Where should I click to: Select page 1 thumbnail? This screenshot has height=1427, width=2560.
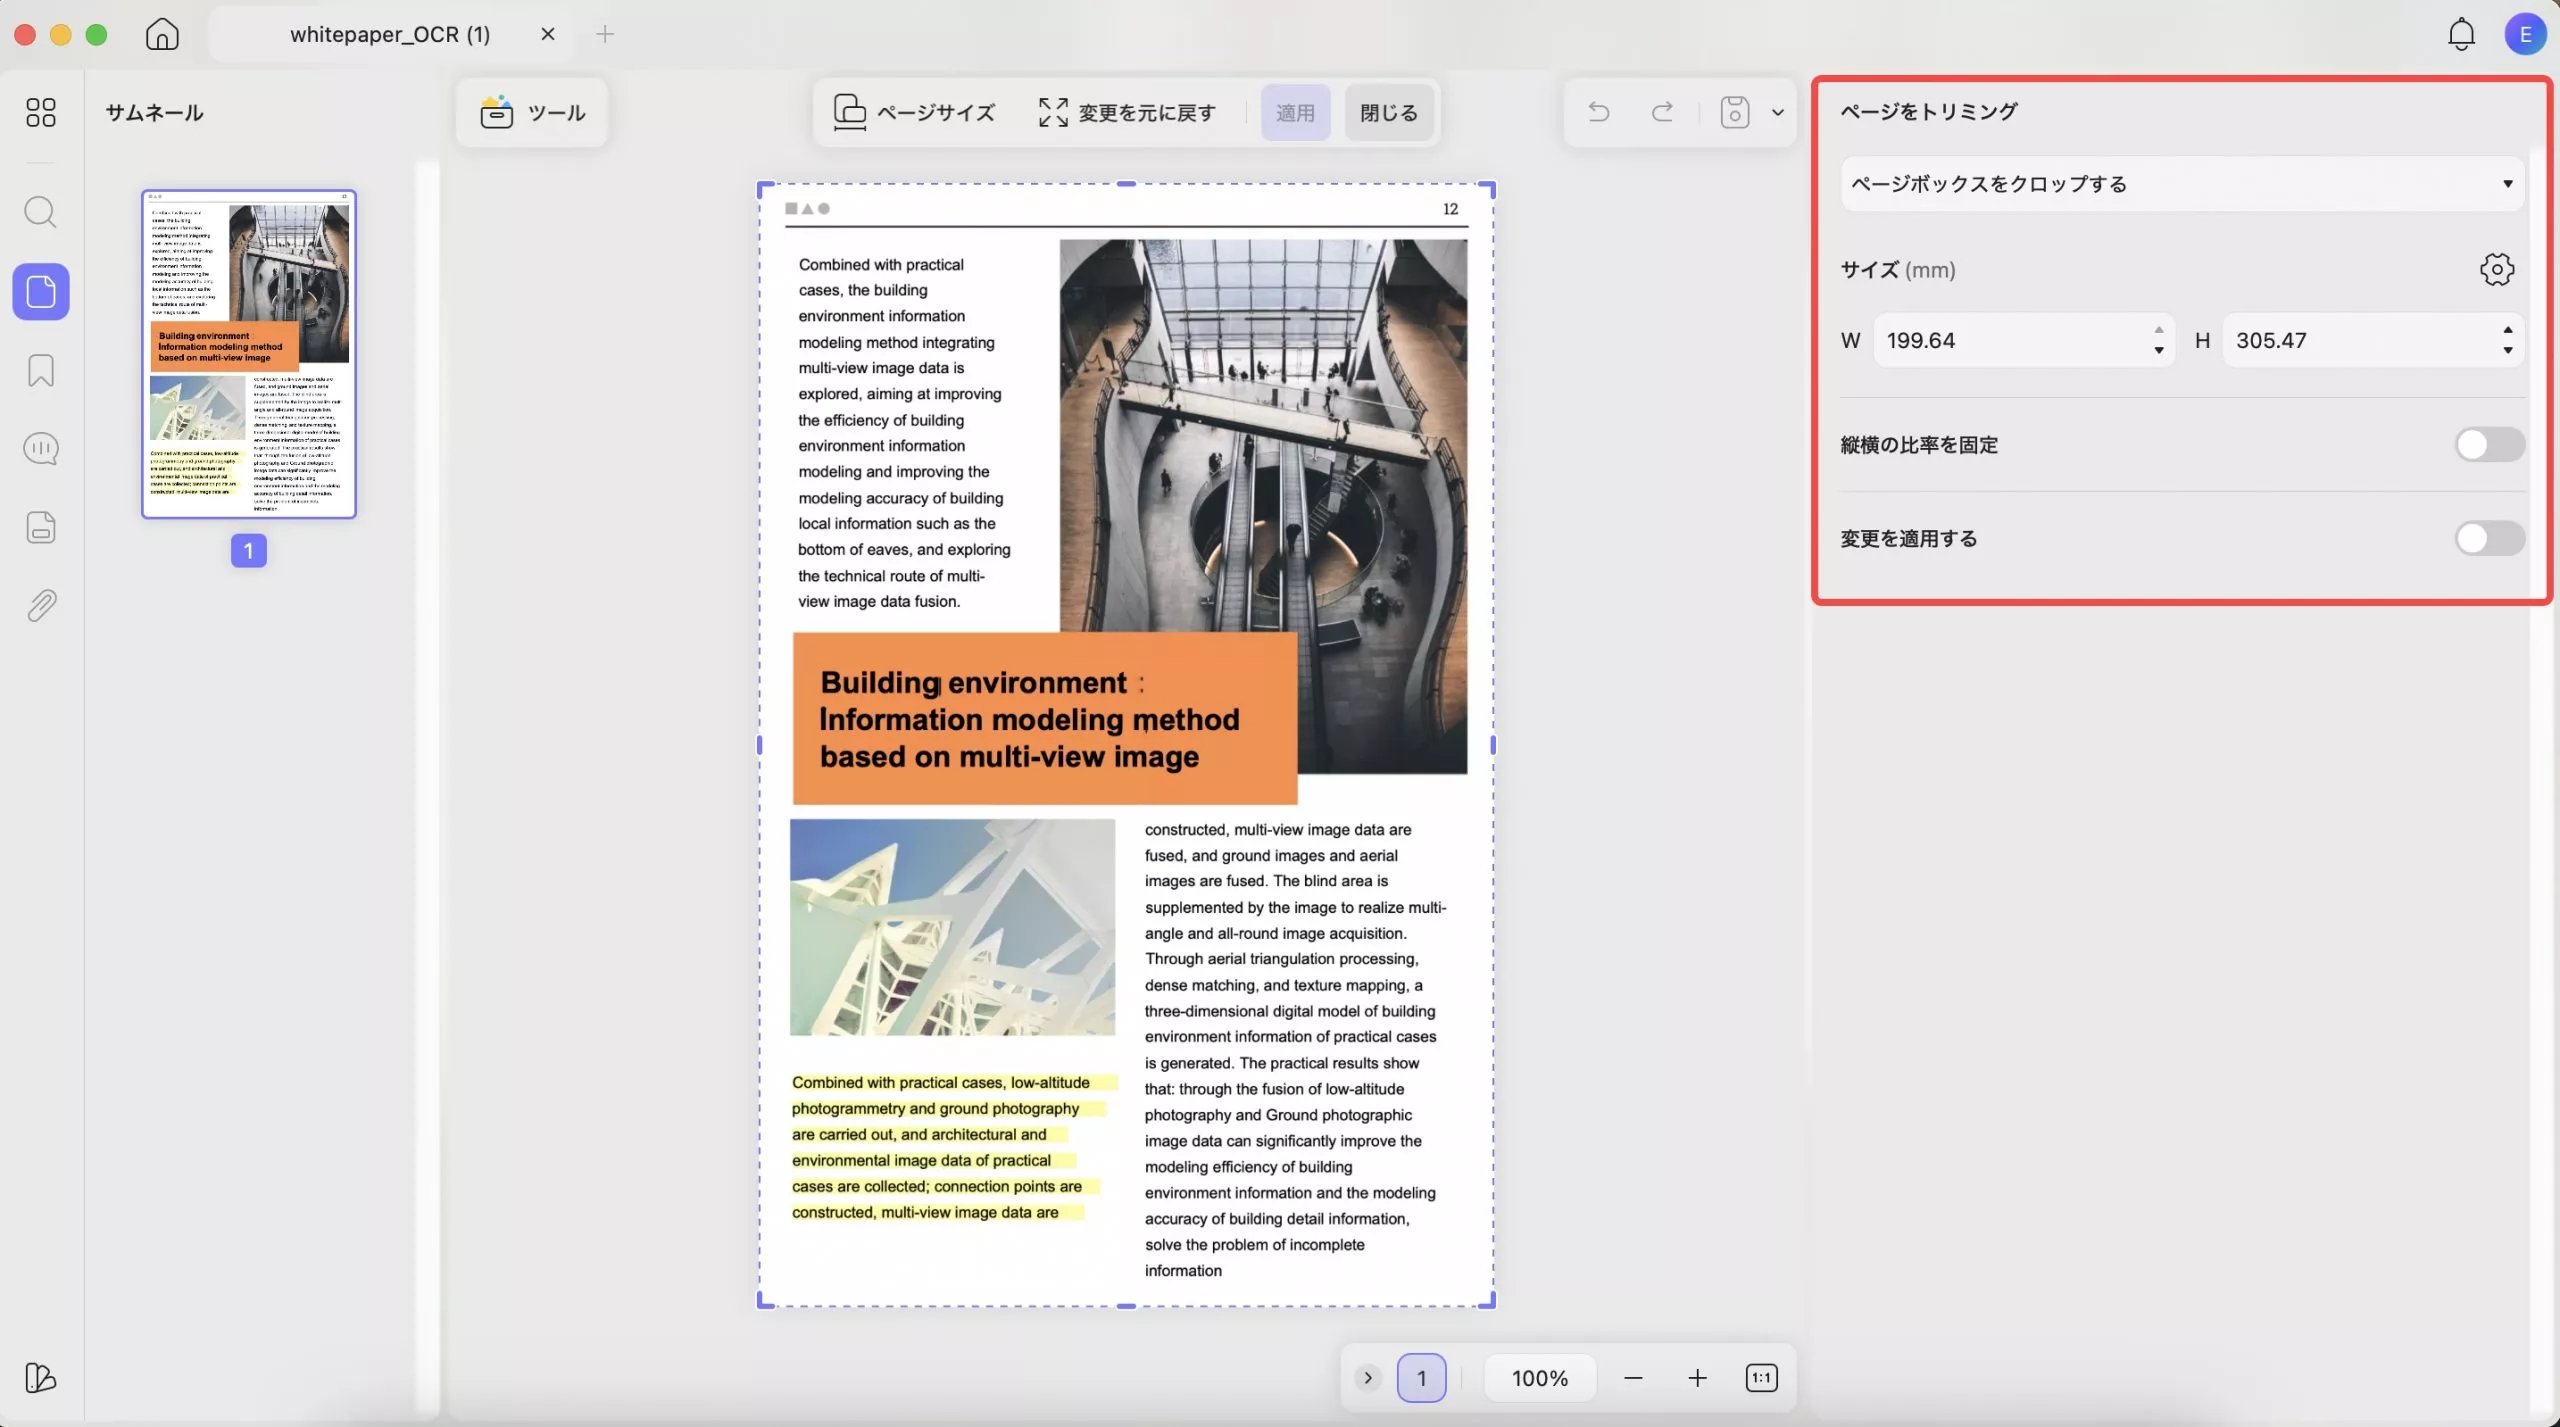tap(249, 354)
